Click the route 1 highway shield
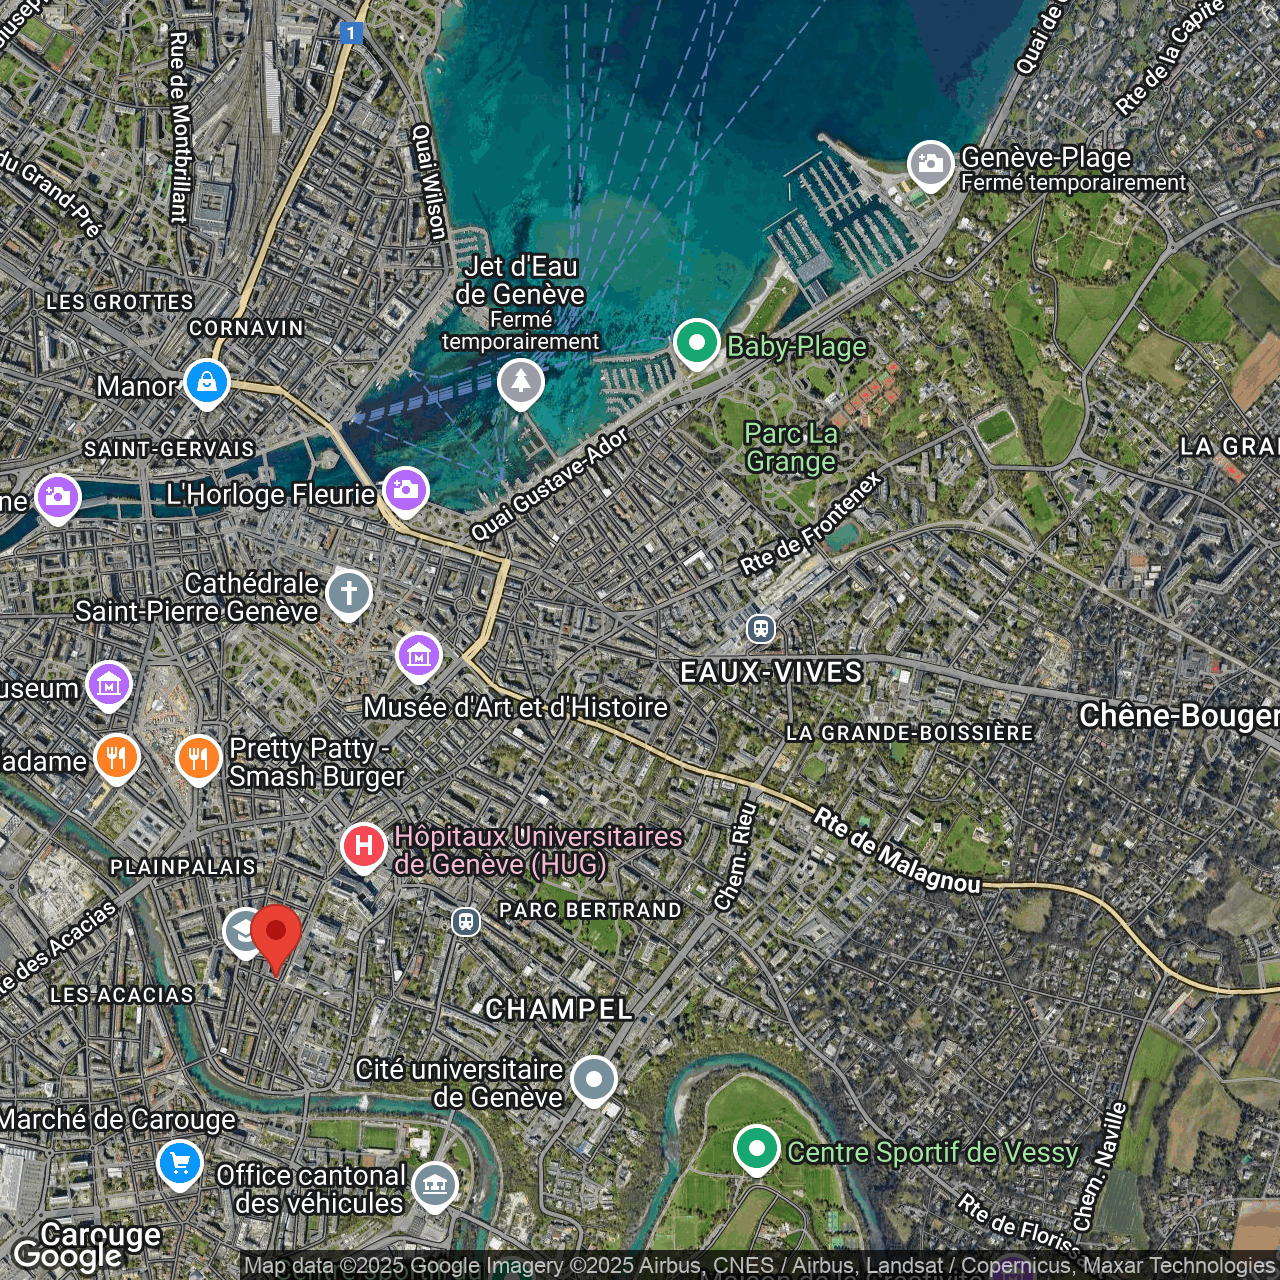1280x1280 pixels. tap(350, 34)
